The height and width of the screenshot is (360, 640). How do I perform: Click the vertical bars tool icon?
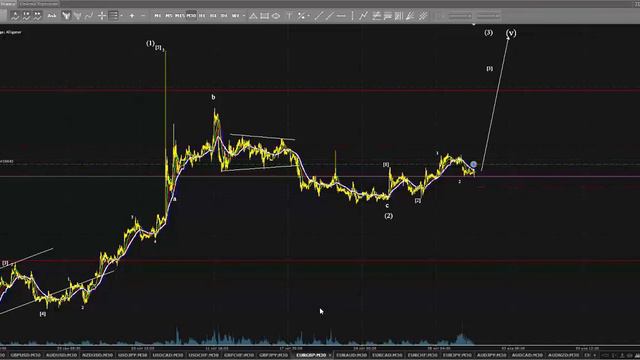pyautogui.click(x=399, y=16)
